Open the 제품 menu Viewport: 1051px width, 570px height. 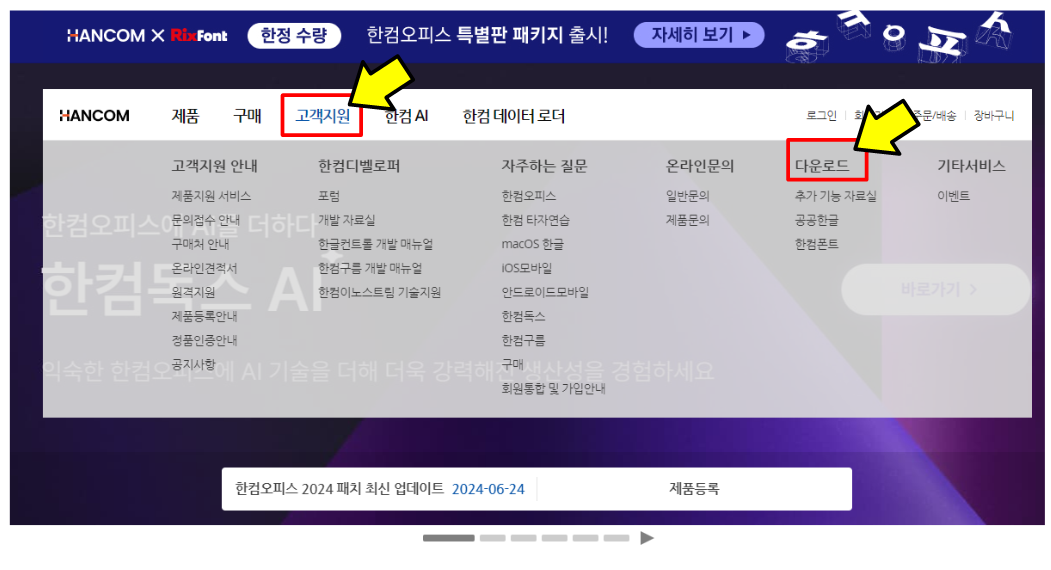(x=185, y=116)
